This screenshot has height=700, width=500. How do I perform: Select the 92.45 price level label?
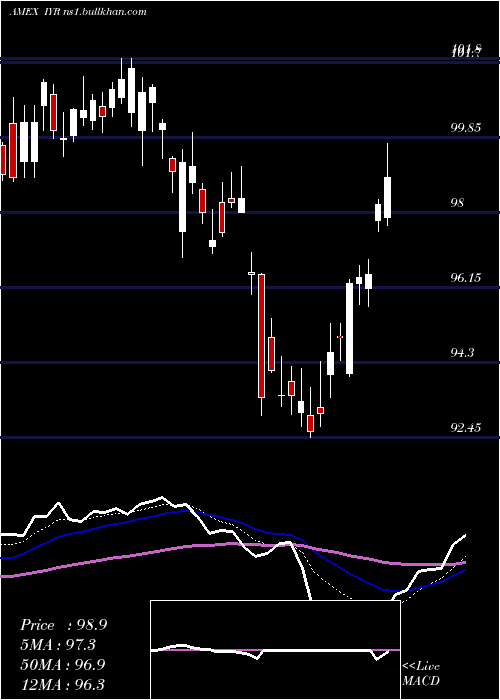pos(466,428)
